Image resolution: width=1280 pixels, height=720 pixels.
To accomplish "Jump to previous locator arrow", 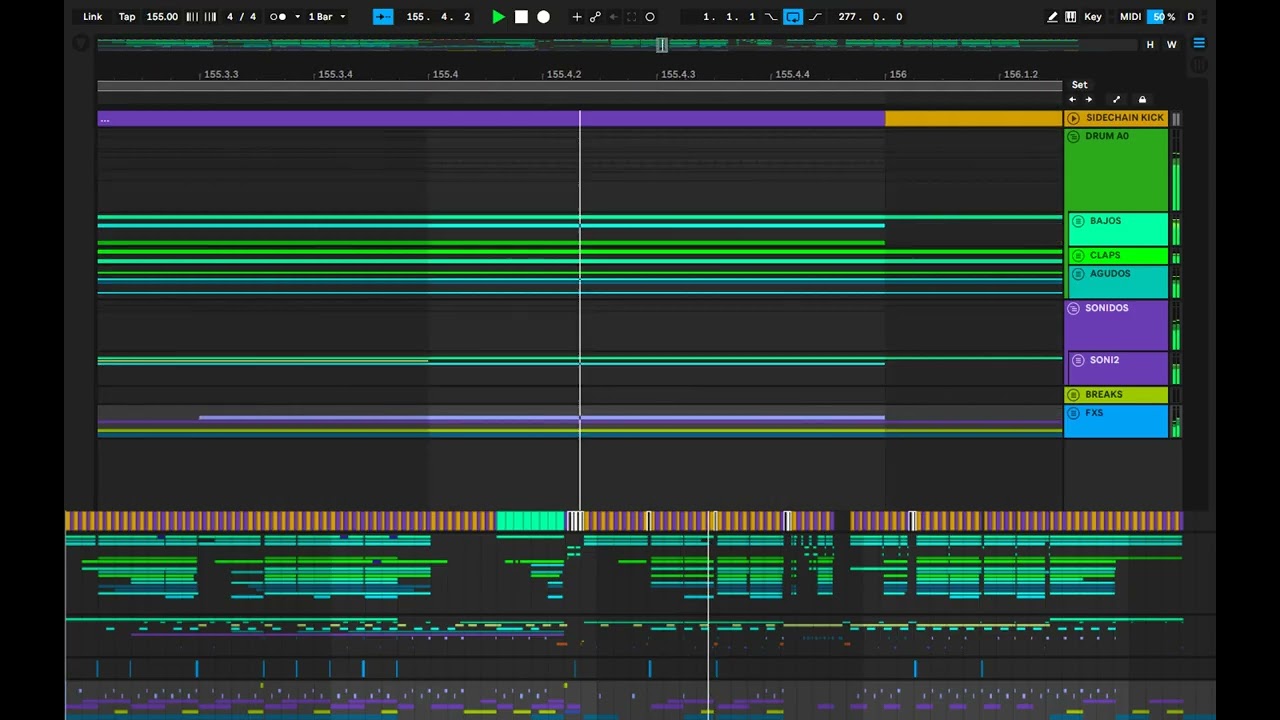I will (x=1072, y=99).
